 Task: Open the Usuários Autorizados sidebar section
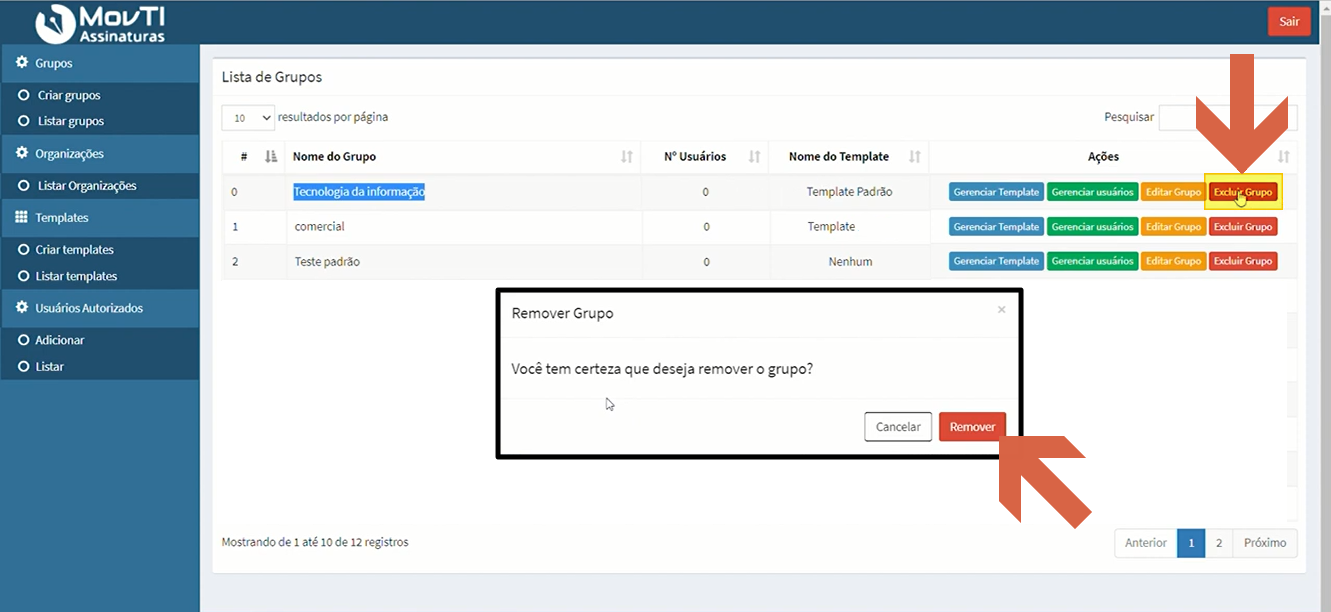(x=100, y=308)
